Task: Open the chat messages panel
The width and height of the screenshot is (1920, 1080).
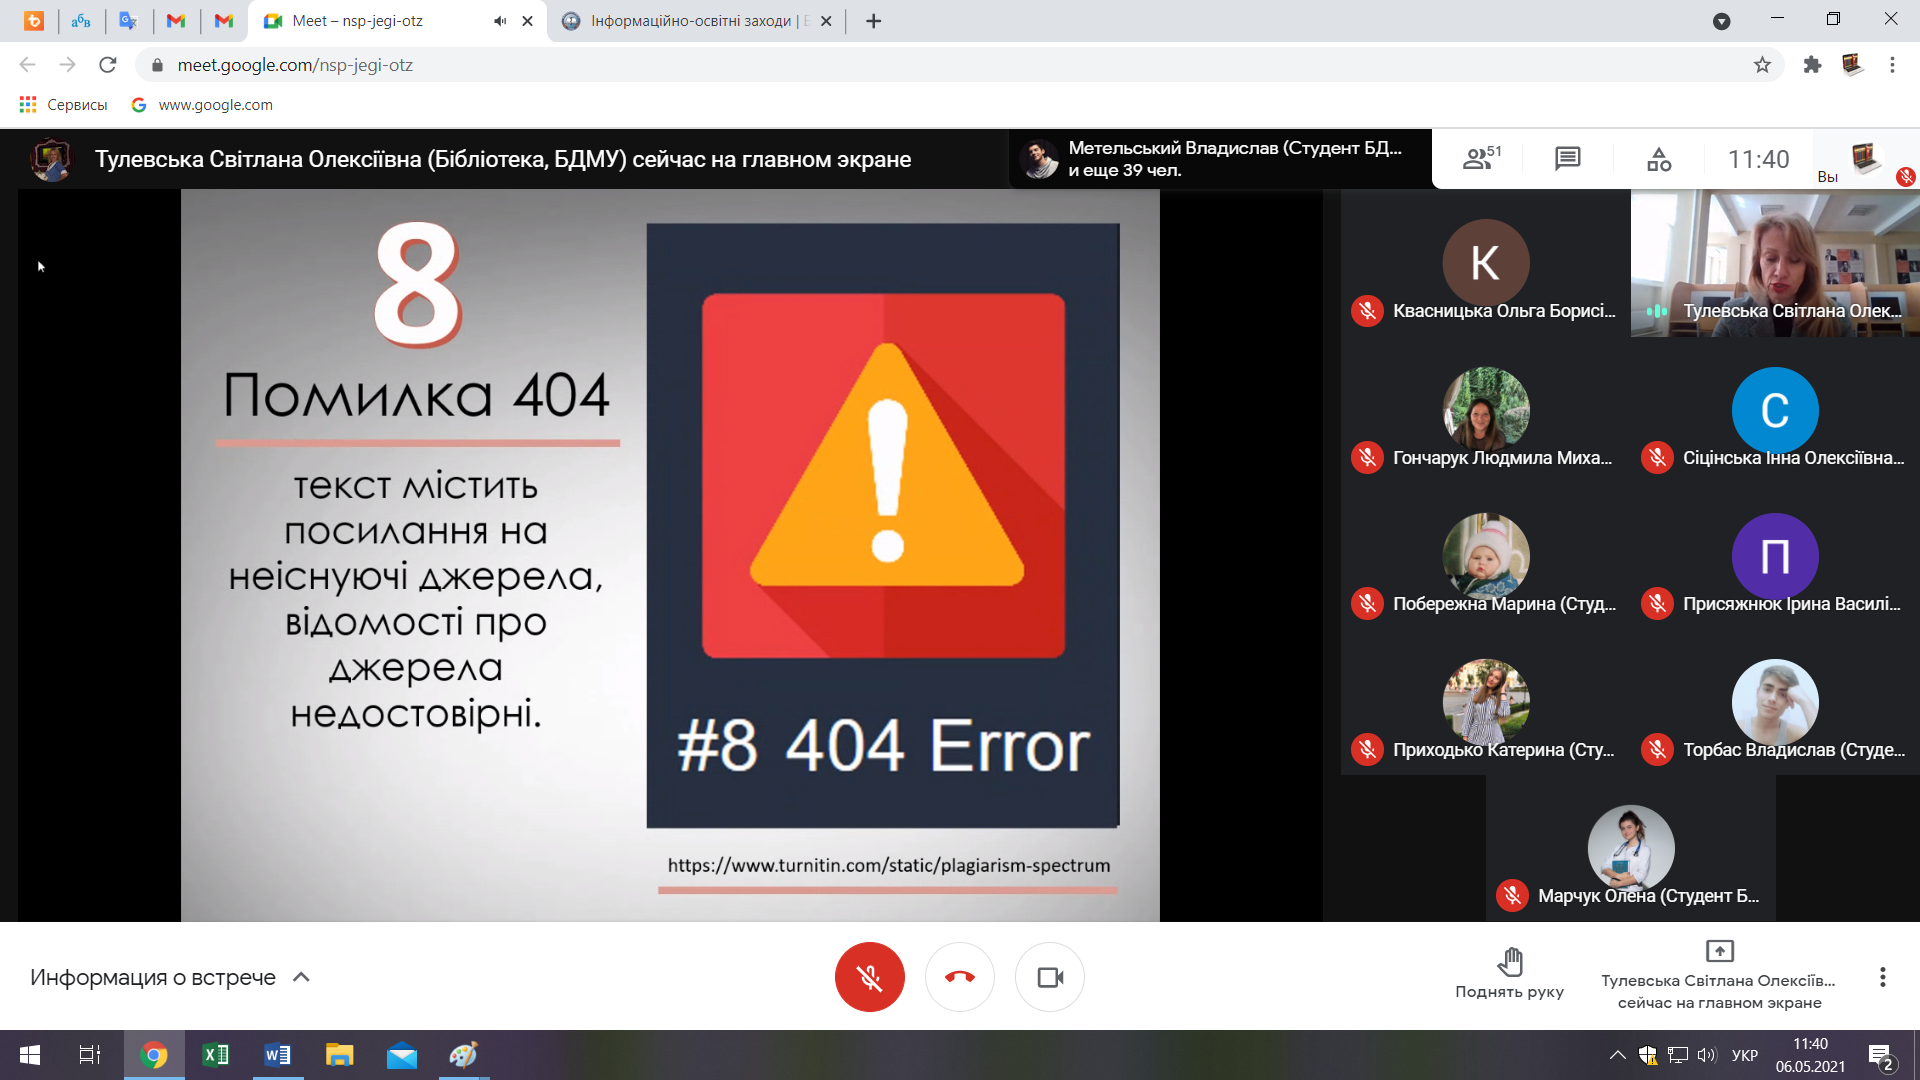Action: tap(1567, 159)
